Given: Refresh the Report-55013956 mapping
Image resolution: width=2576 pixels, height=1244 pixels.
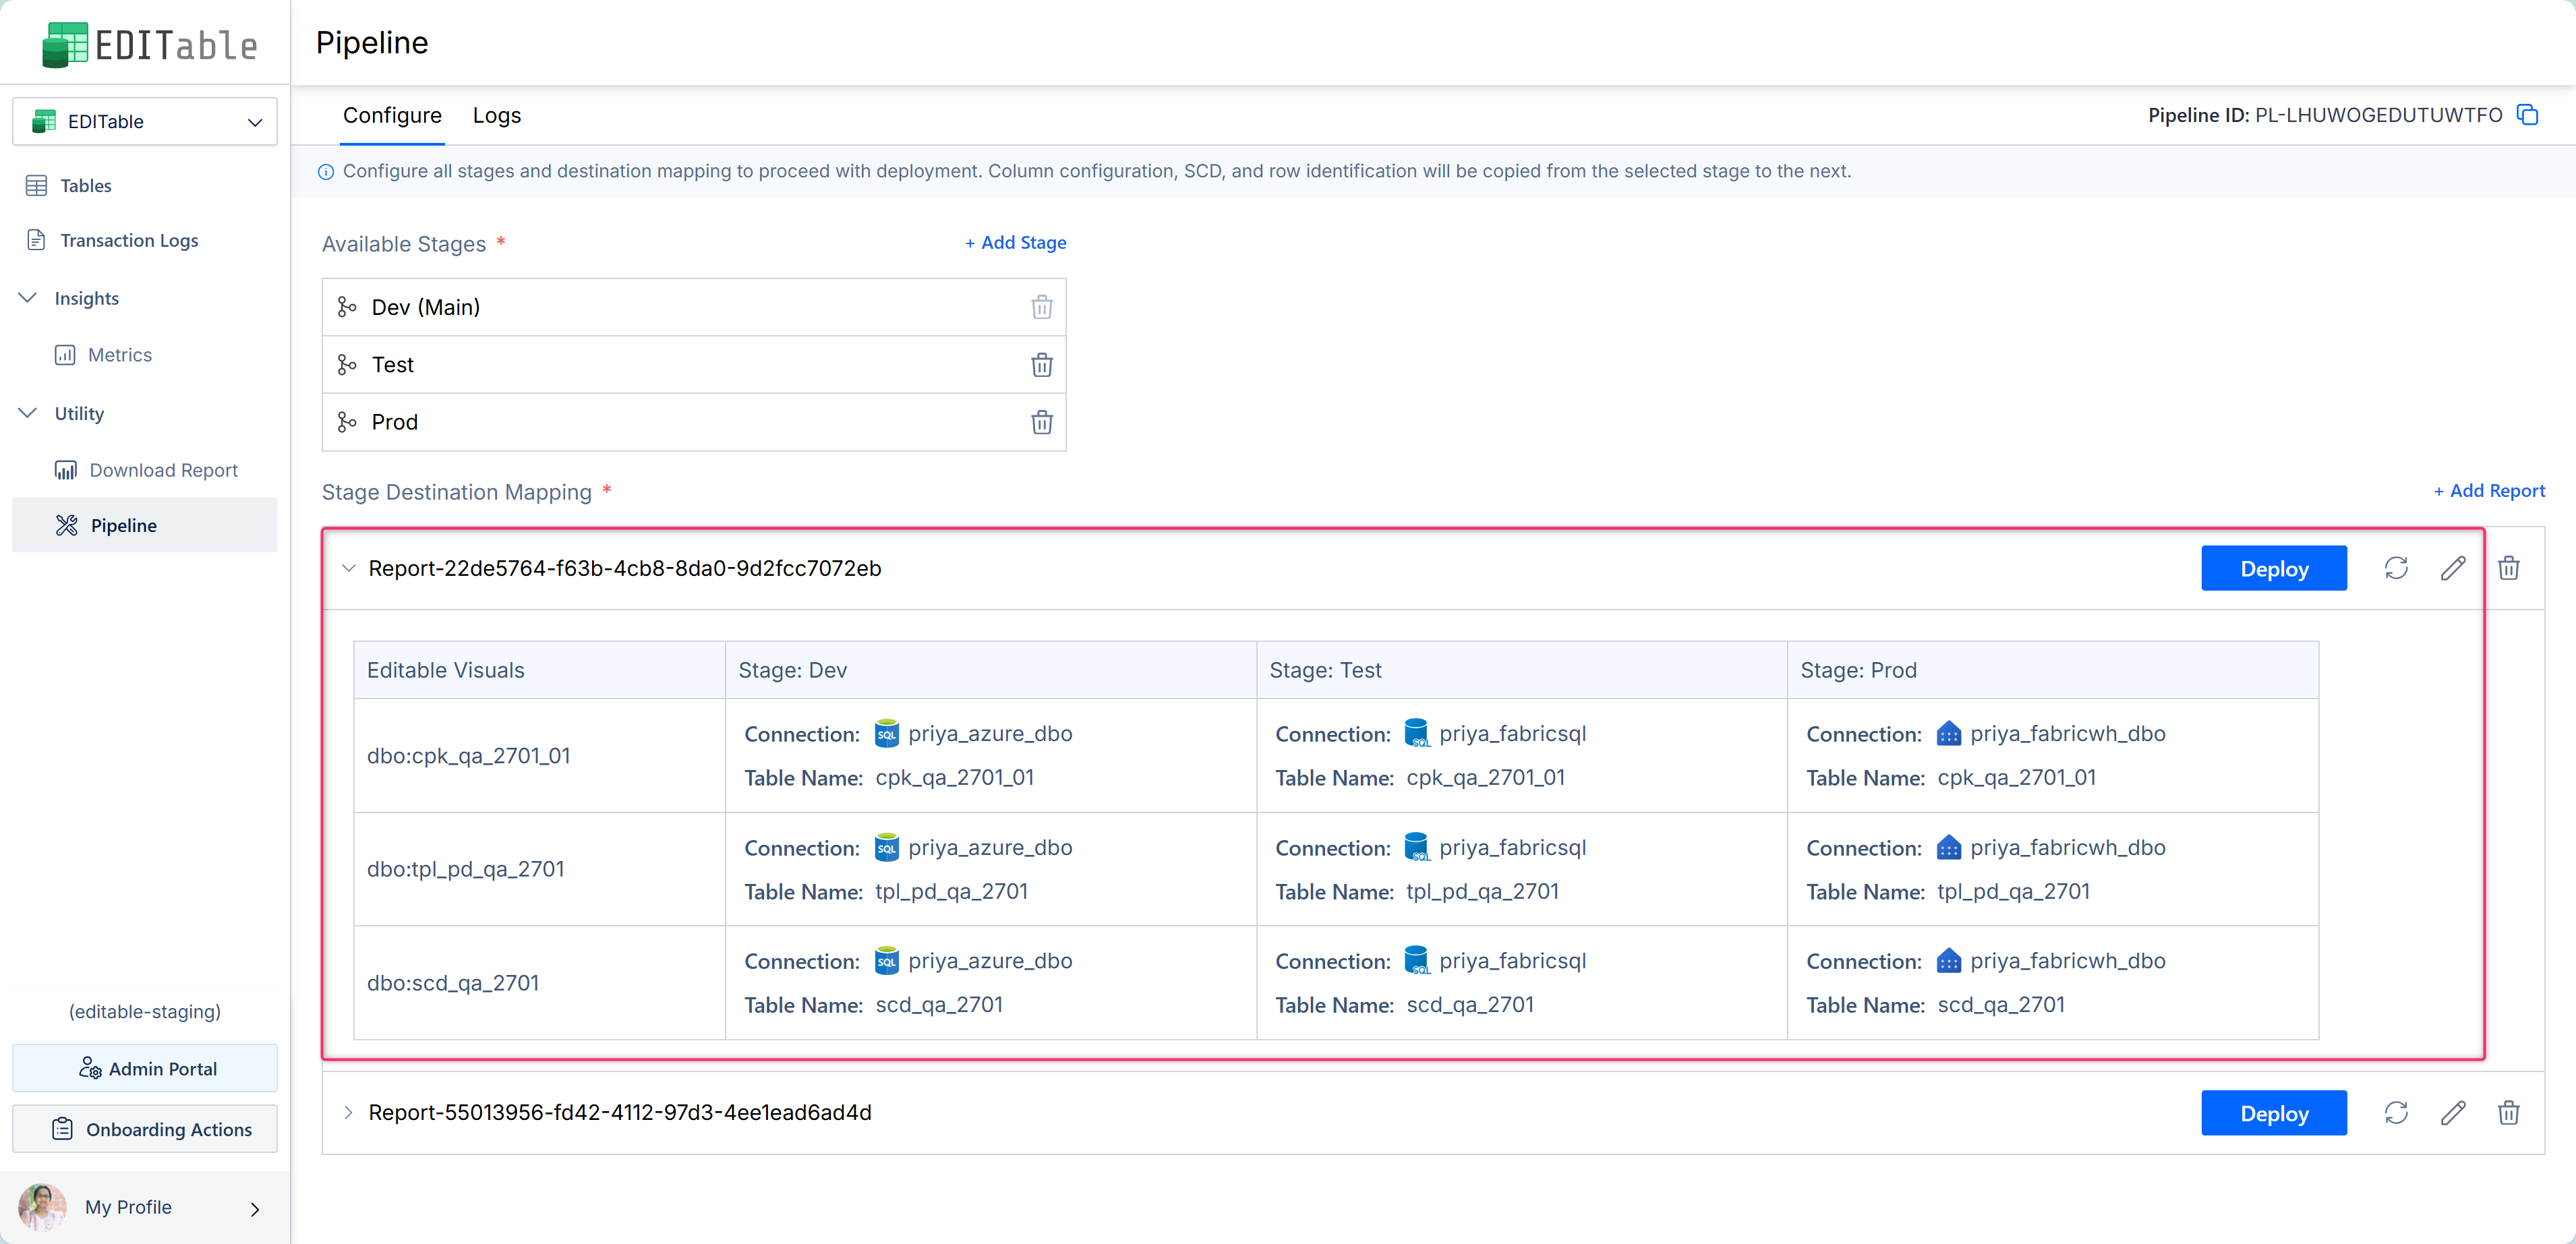Looking at the screenshot, I should coord(2395,1113).
